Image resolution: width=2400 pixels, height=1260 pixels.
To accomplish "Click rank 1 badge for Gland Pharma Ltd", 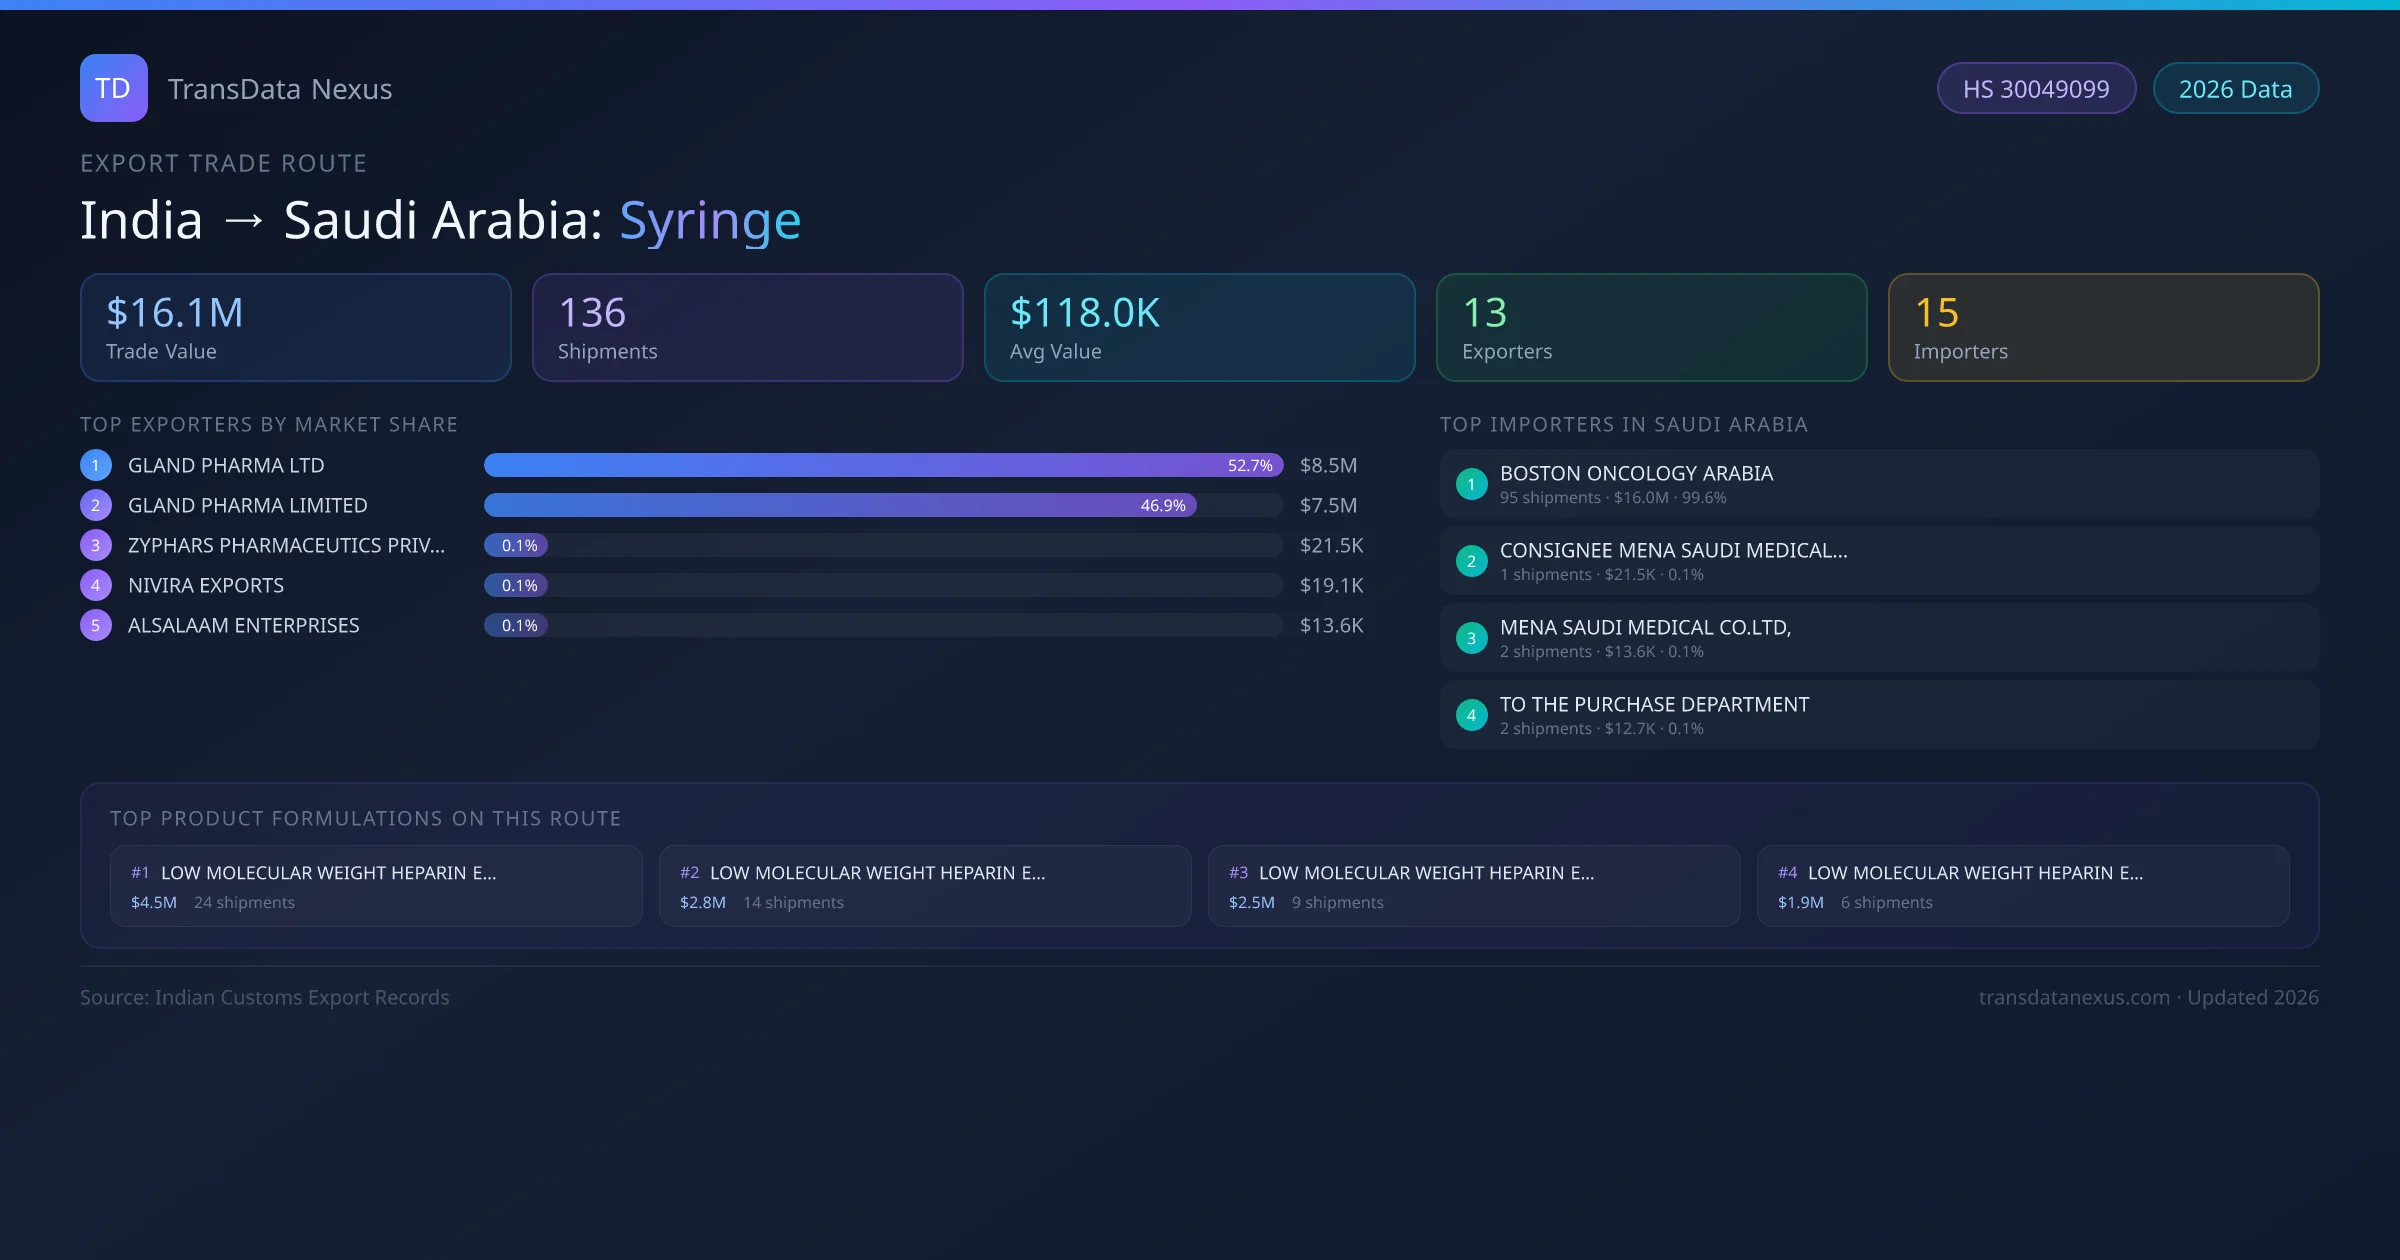I will pyautogui.click(x=96, y=465).
